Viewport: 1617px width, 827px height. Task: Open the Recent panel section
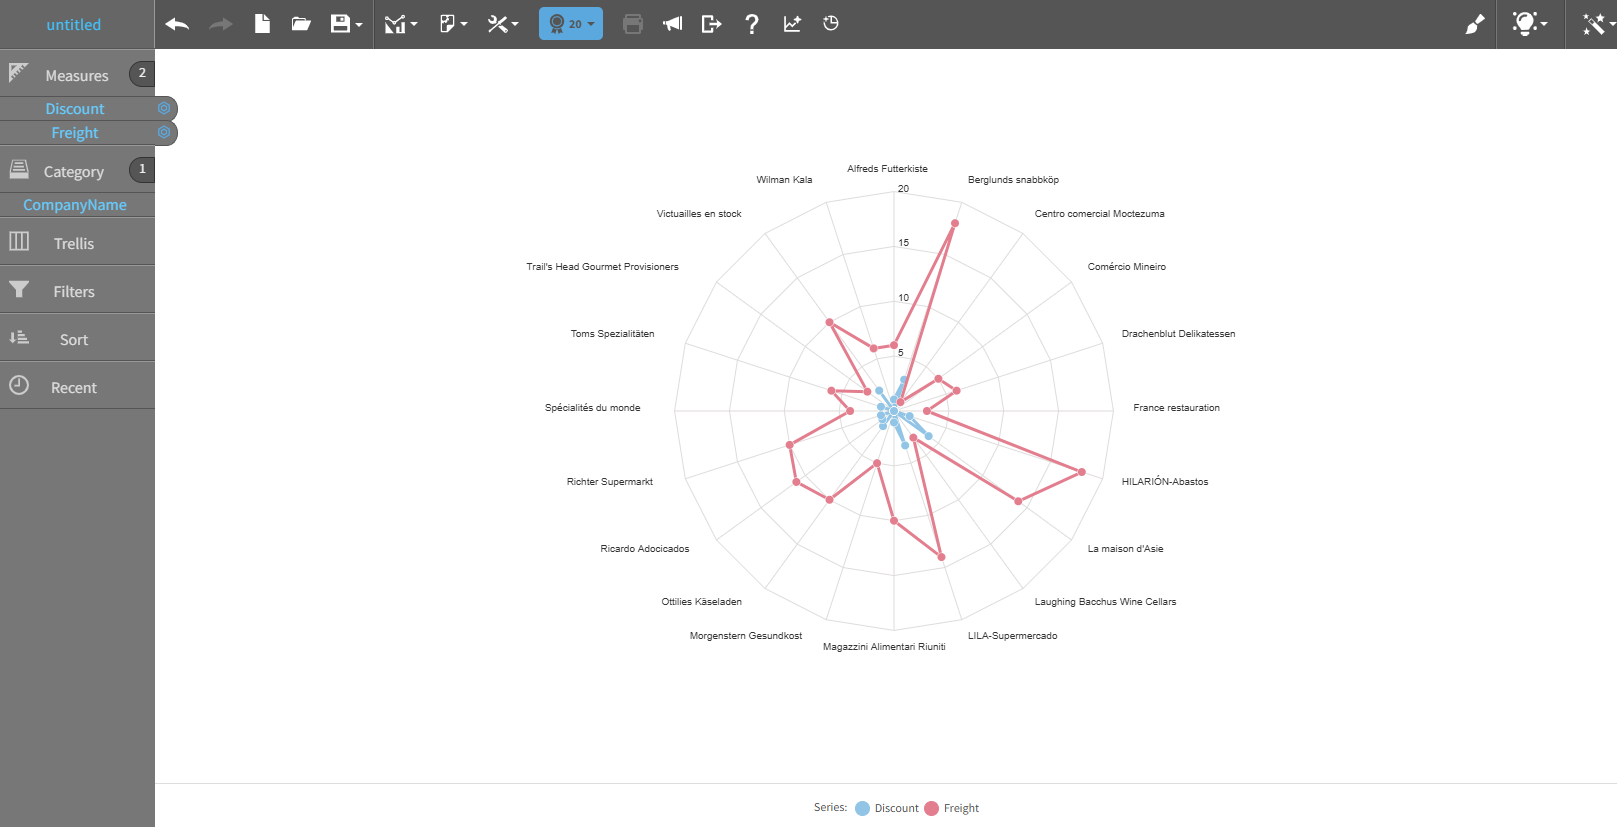point(77,385)
